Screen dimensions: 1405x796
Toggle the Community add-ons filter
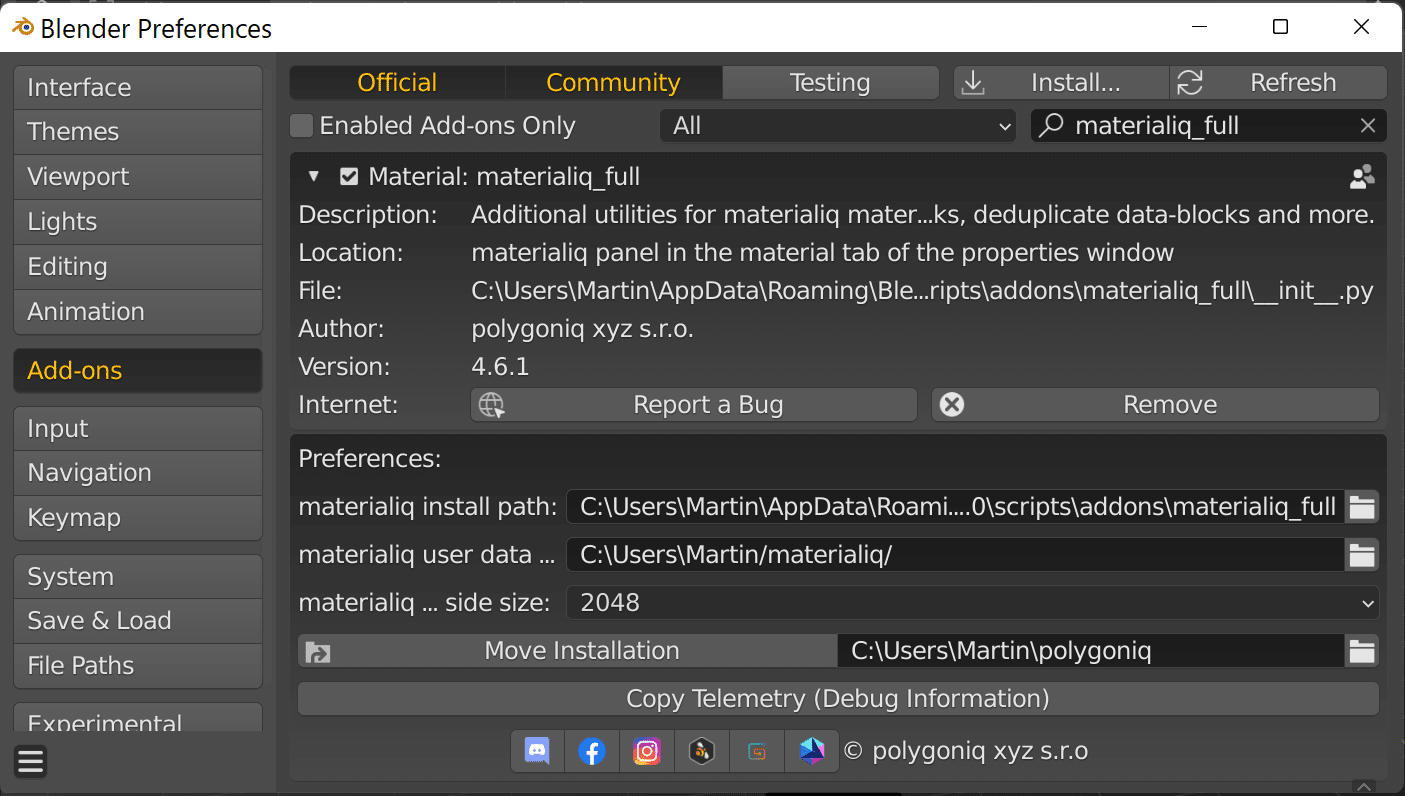click(x=613, y=83)
